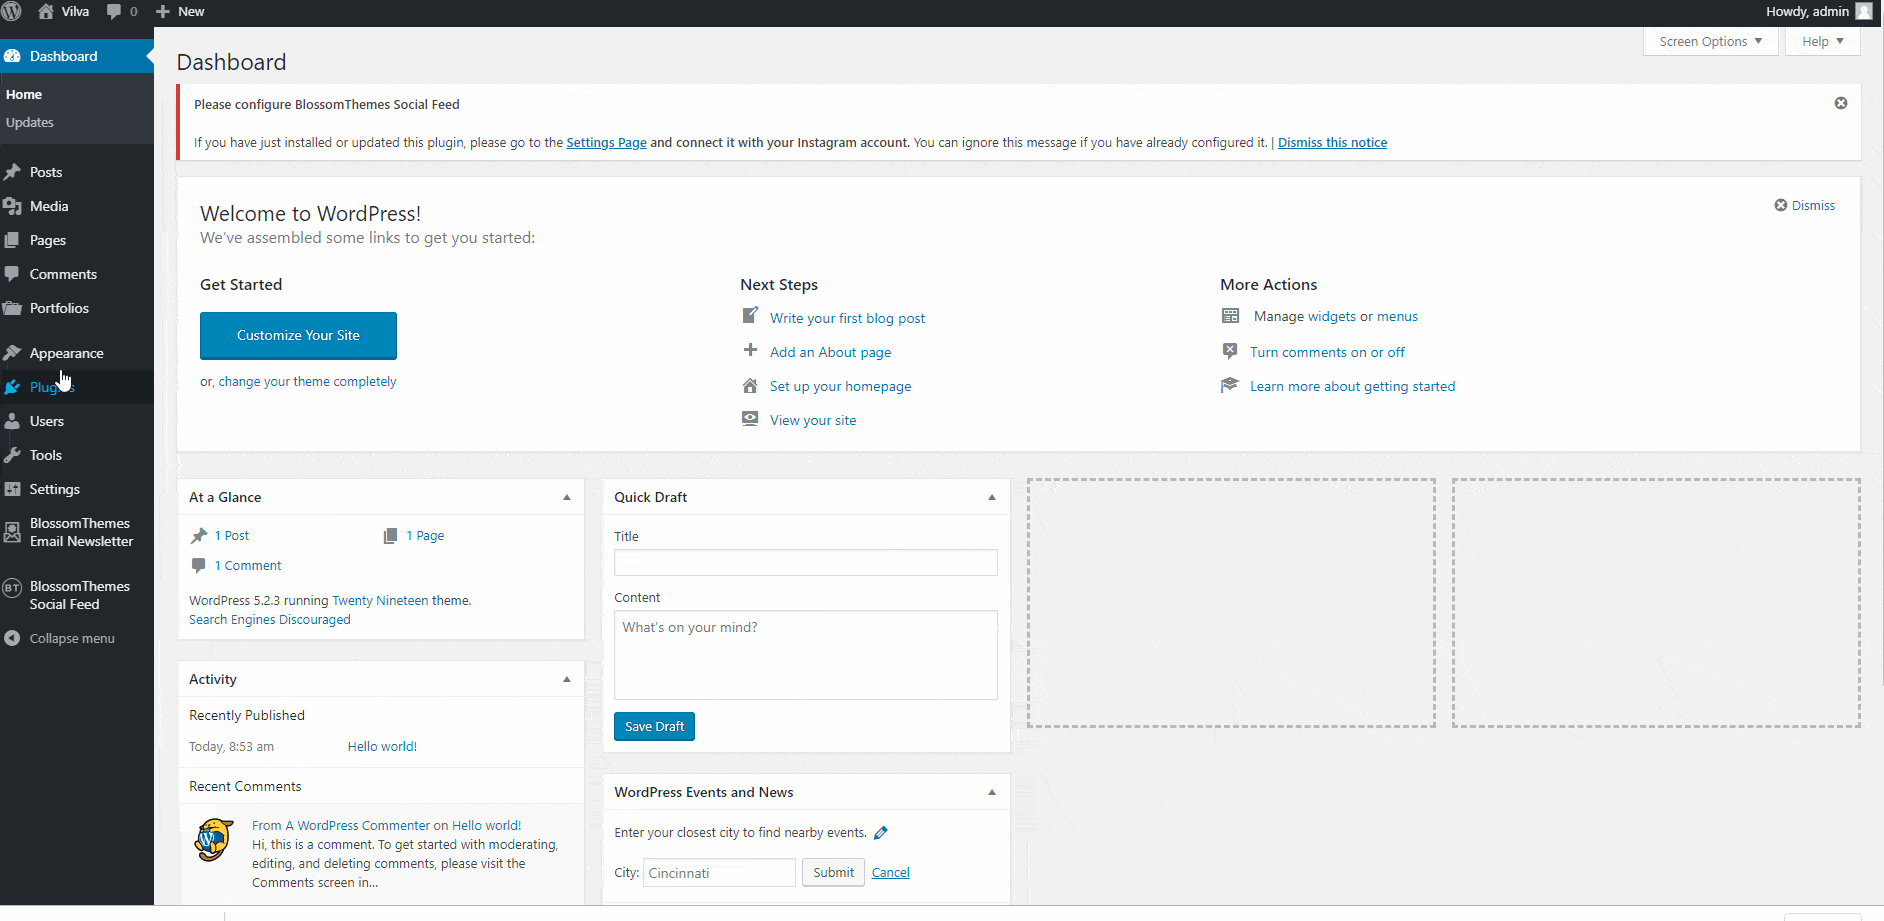
Task: Click the 1 Page link
Action: pyautogui.click(x=425, y=536)
